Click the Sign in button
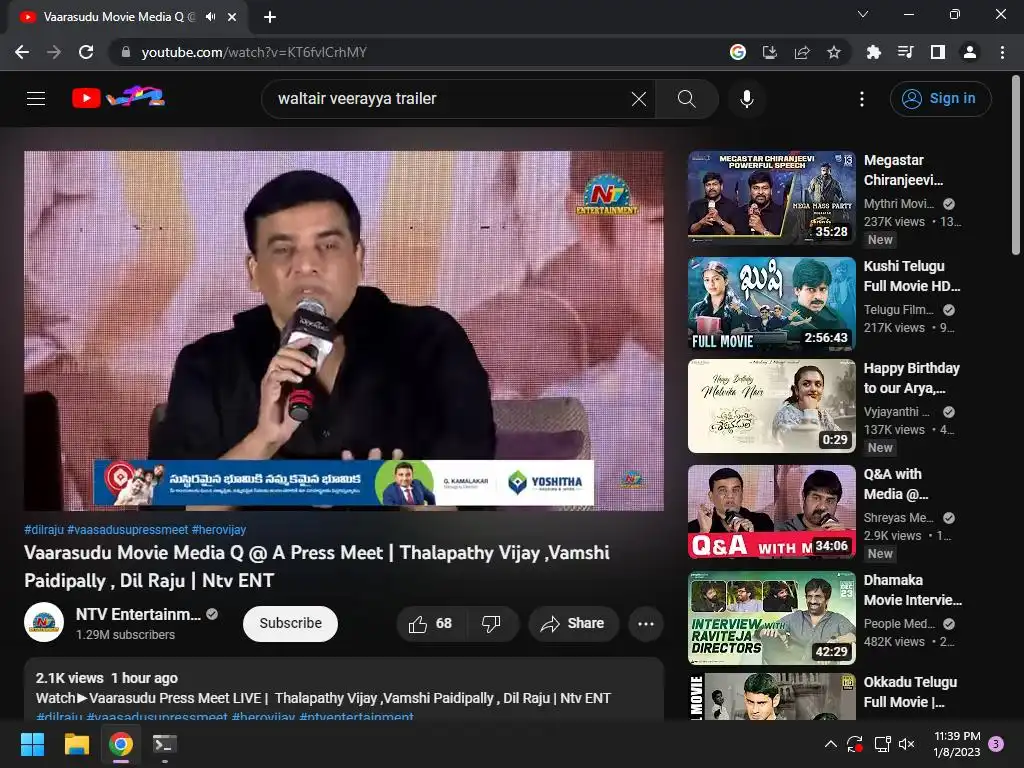 coord(940,99)
